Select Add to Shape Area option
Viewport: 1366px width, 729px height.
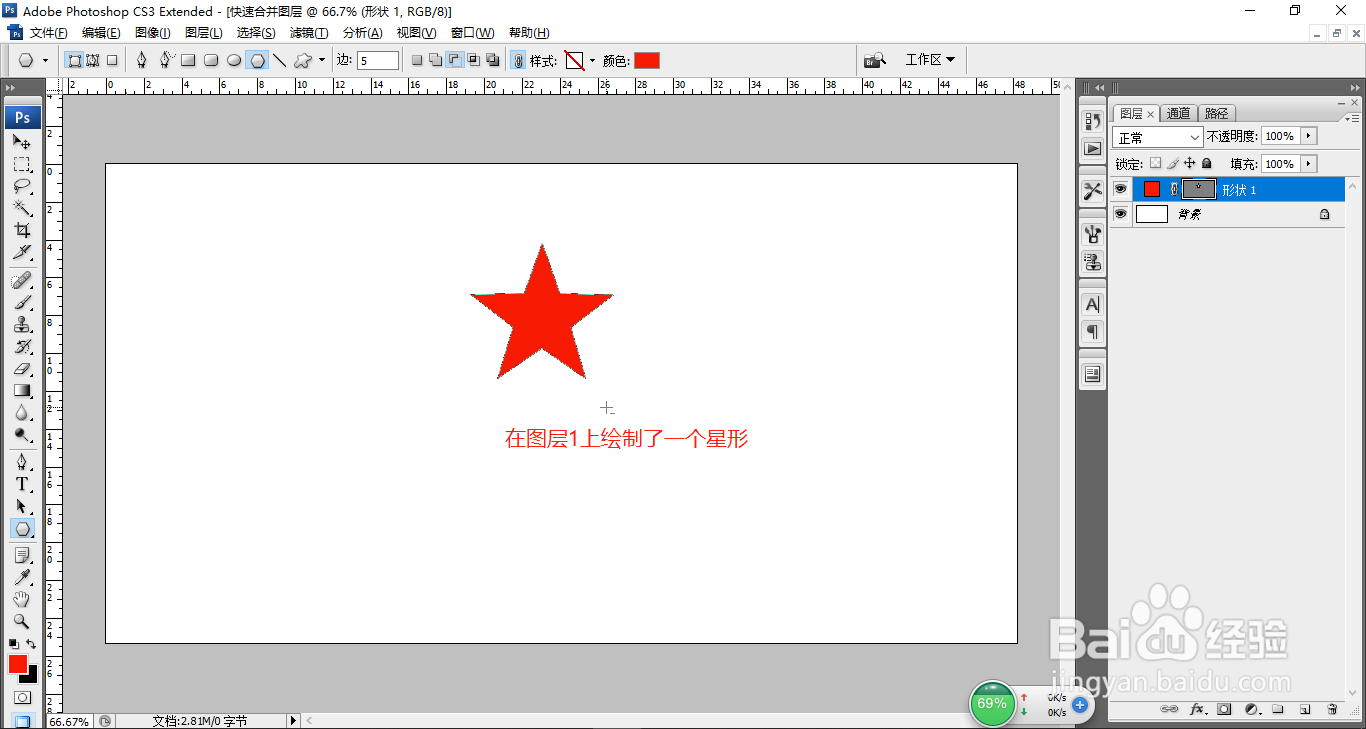[x=436, y=61]
